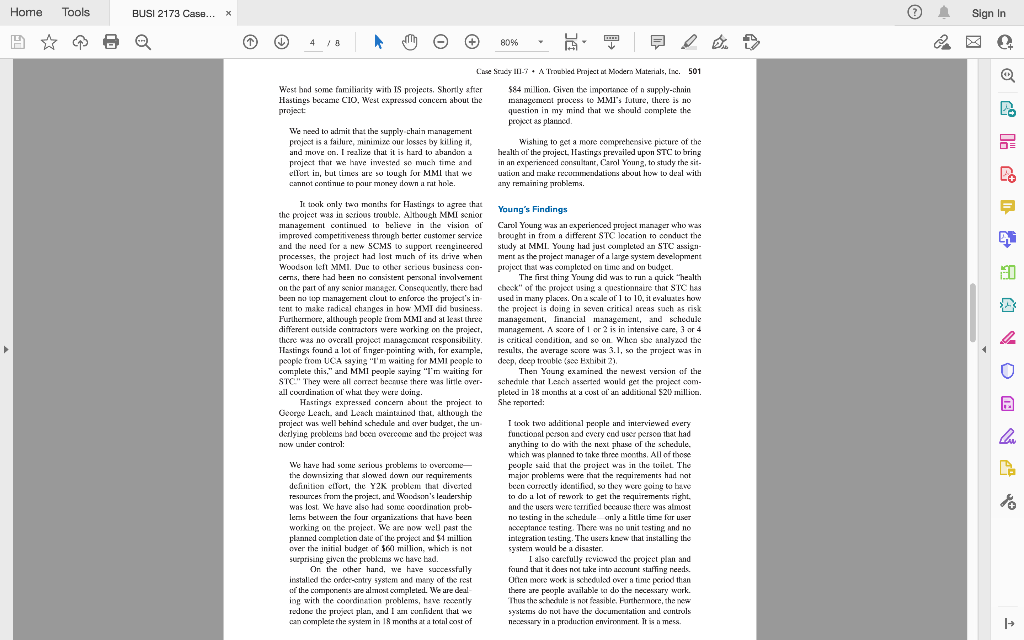Expand the left navigation pane arrow
The height and width of the screenshot is (640, 1024).
tap(6, 350)
